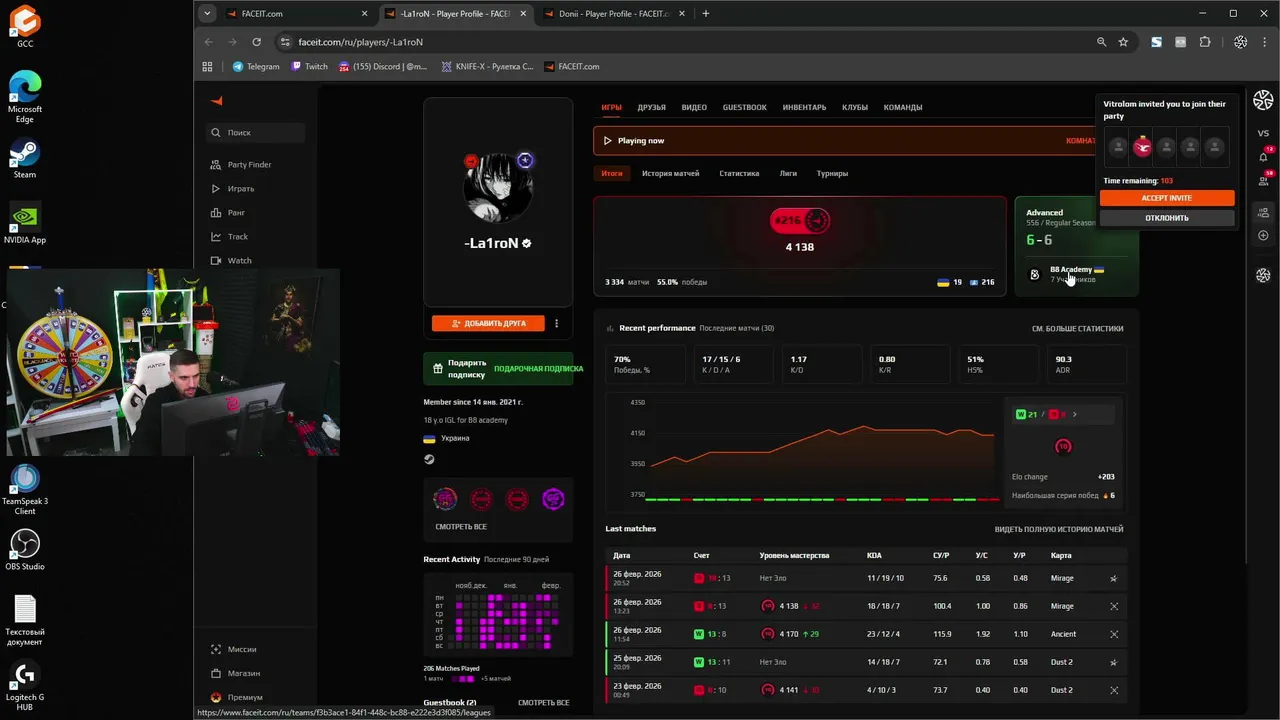Open three-dot menu beside Добавить друга

[557, 323]
